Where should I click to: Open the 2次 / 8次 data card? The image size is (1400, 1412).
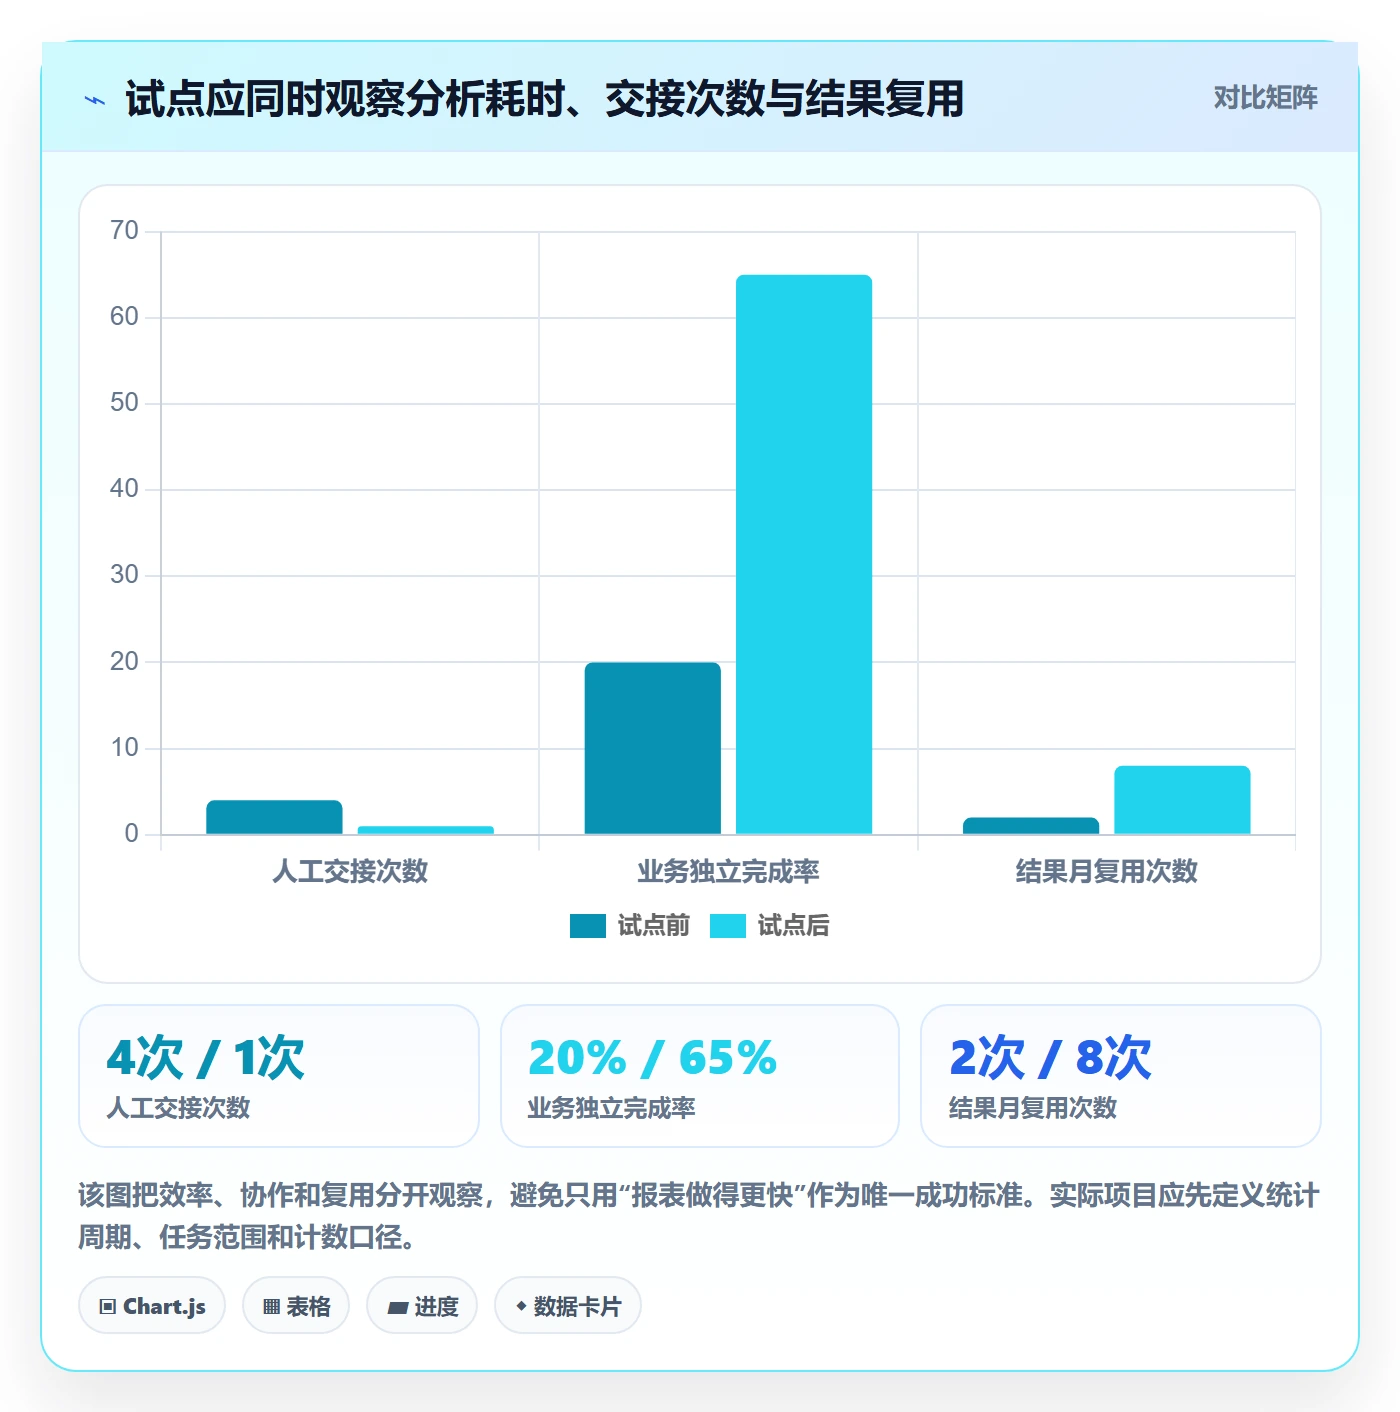1121,1076
